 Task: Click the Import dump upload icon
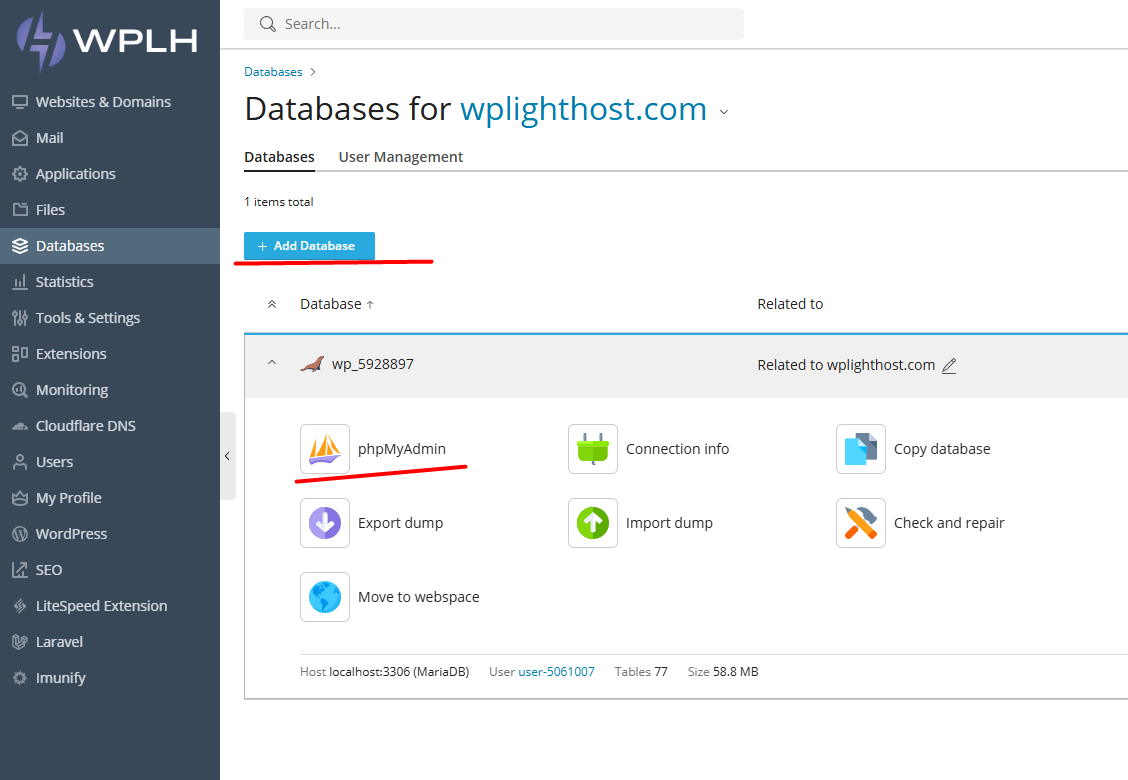(593, 523)
